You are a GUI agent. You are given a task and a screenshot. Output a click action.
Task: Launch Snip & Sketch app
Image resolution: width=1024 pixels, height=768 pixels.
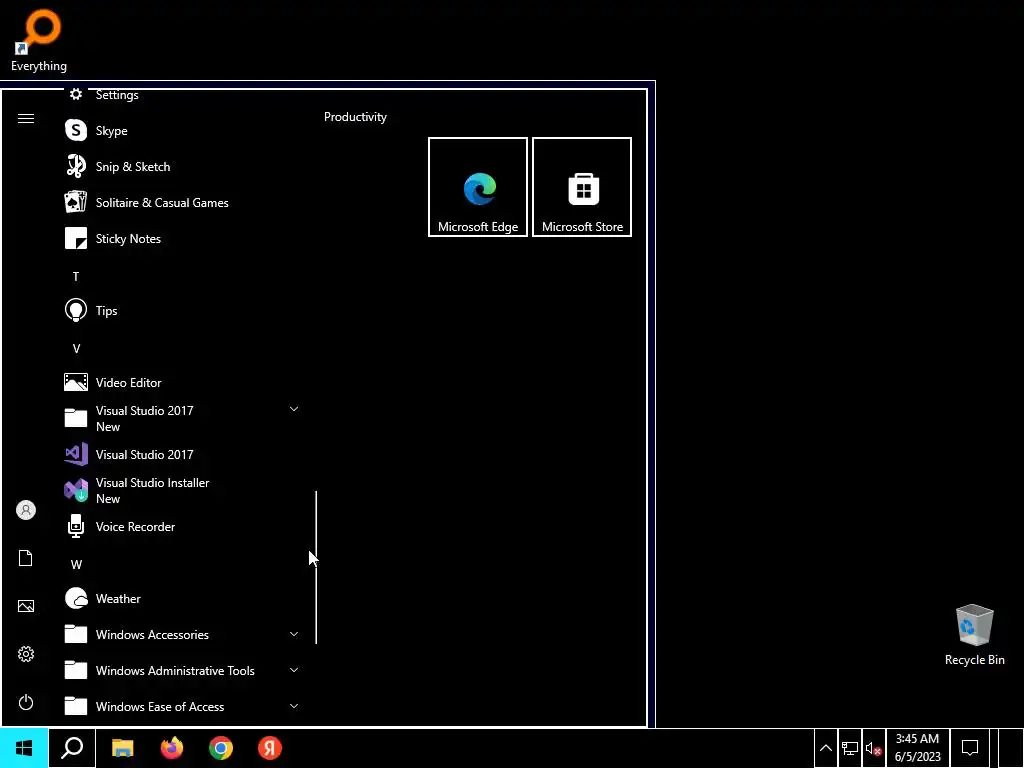click(182, 167)
